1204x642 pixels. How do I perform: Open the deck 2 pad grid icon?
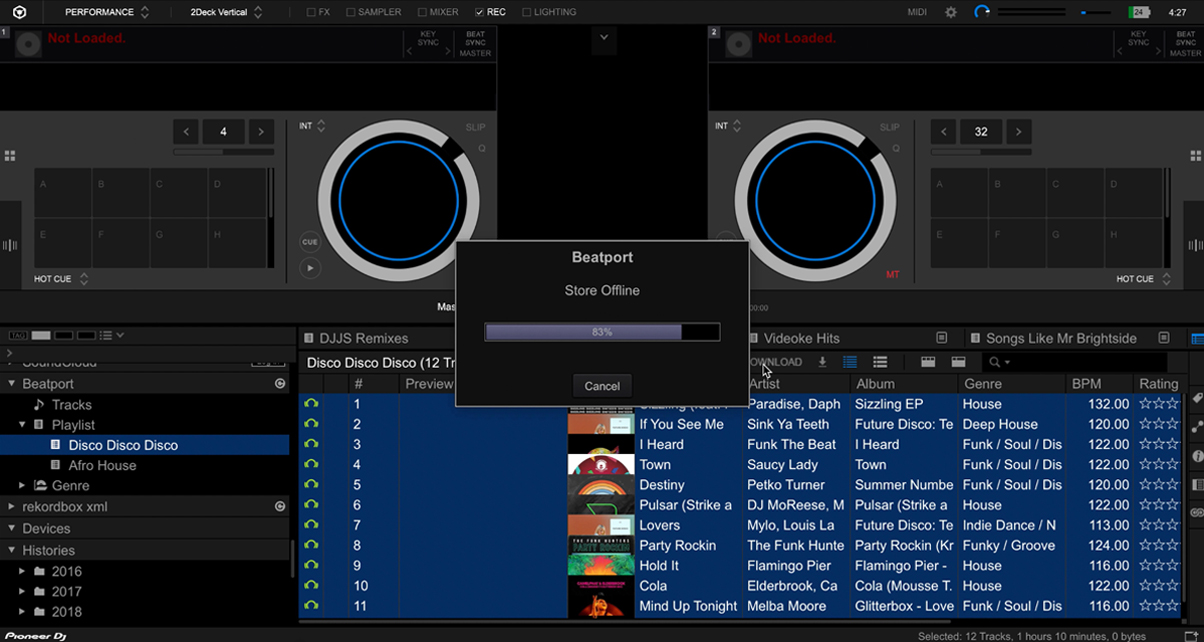pyautogui.click(x=1196, y=156)
